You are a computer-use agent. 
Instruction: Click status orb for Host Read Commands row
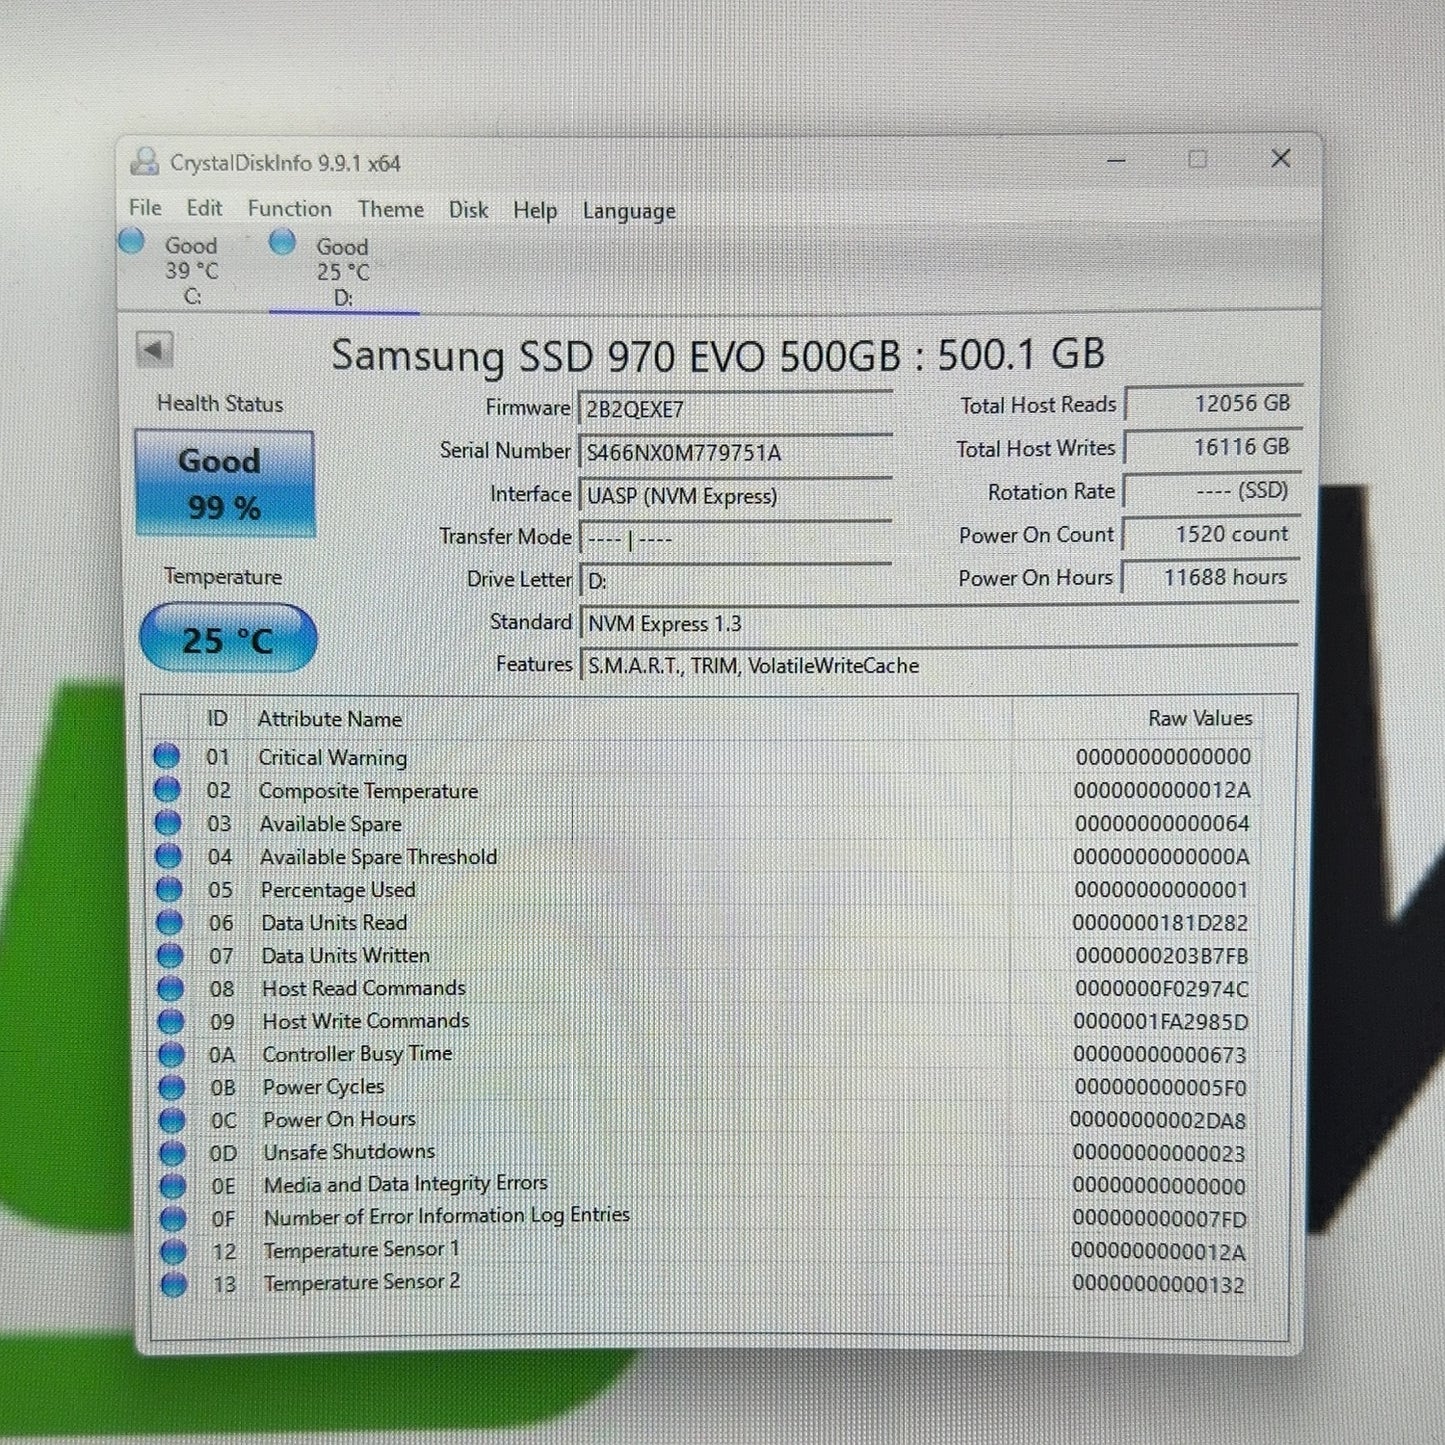coord(170,987)
